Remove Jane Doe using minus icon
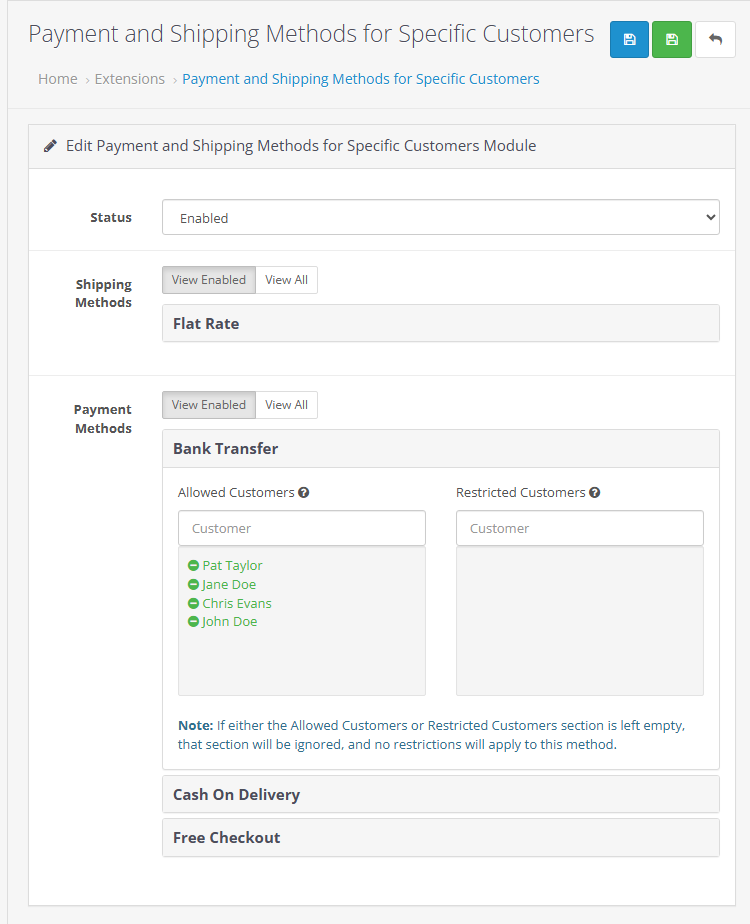Image resolution: width=750 pixels, height=924 pixels. pyautogui.click(x=194, y=585)
